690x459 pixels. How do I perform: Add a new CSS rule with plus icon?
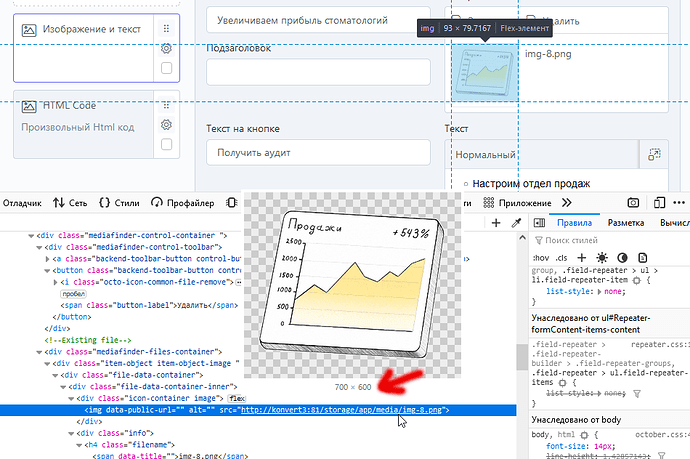582,258
